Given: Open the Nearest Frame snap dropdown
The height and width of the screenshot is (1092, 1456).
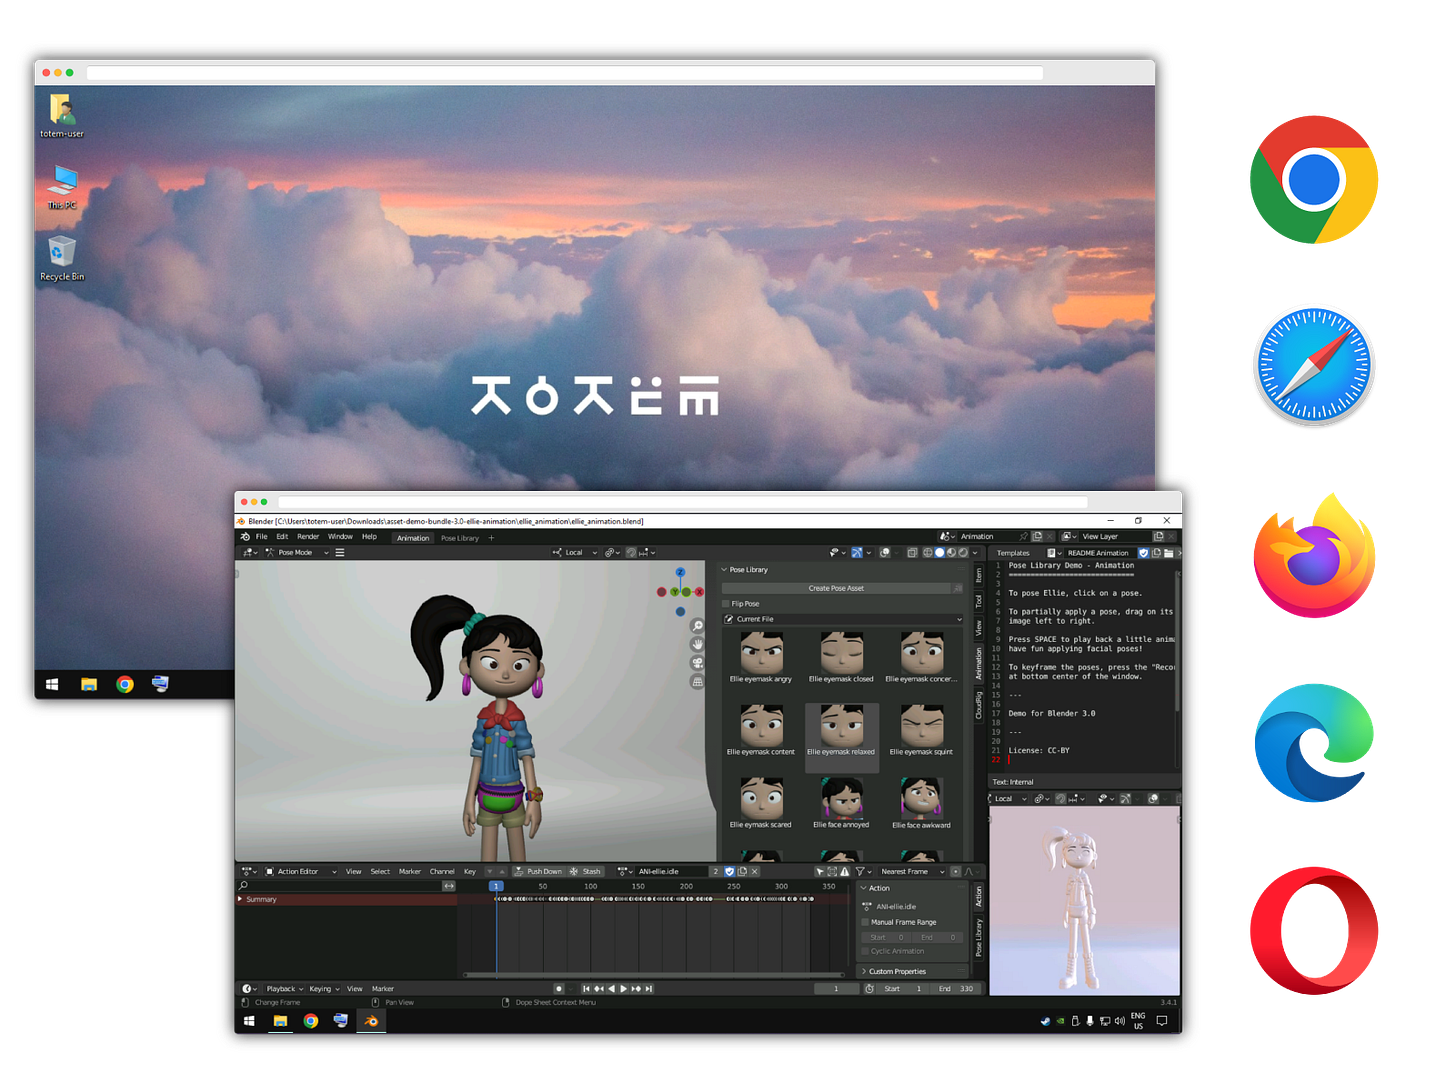Looking at the screenshot, I should [910, 871].
